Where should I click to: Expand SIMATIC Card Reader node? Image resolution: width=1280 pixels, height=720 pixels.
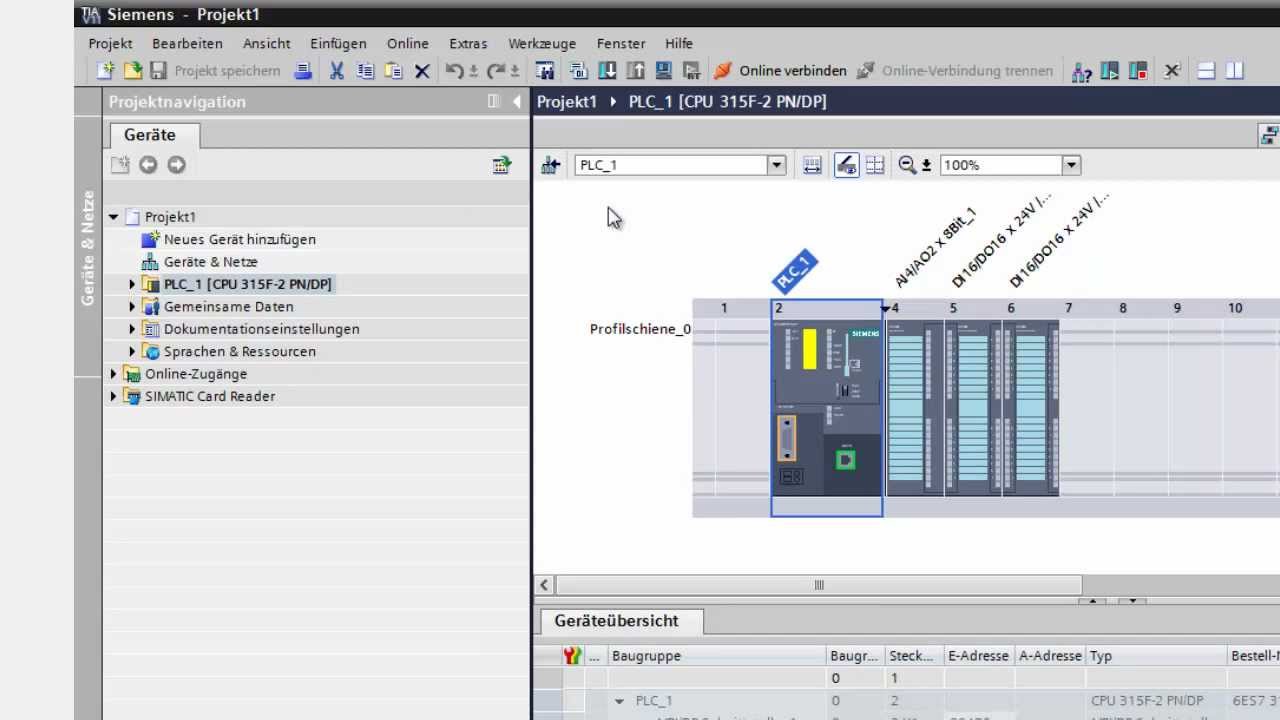coord(113,397)
